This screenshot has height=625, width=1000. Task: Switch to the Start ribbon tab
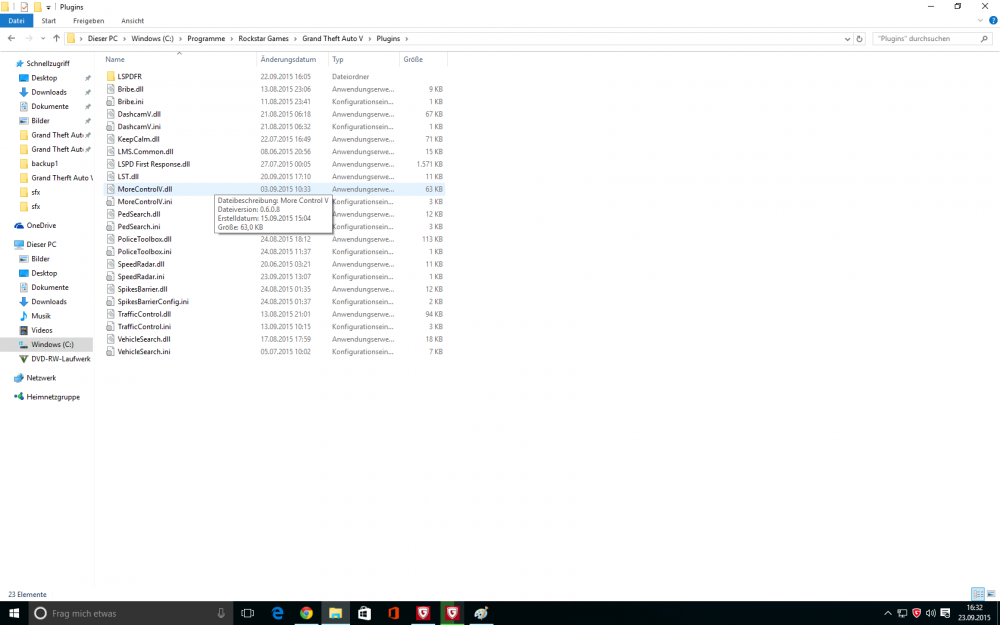tap(48, 21)
